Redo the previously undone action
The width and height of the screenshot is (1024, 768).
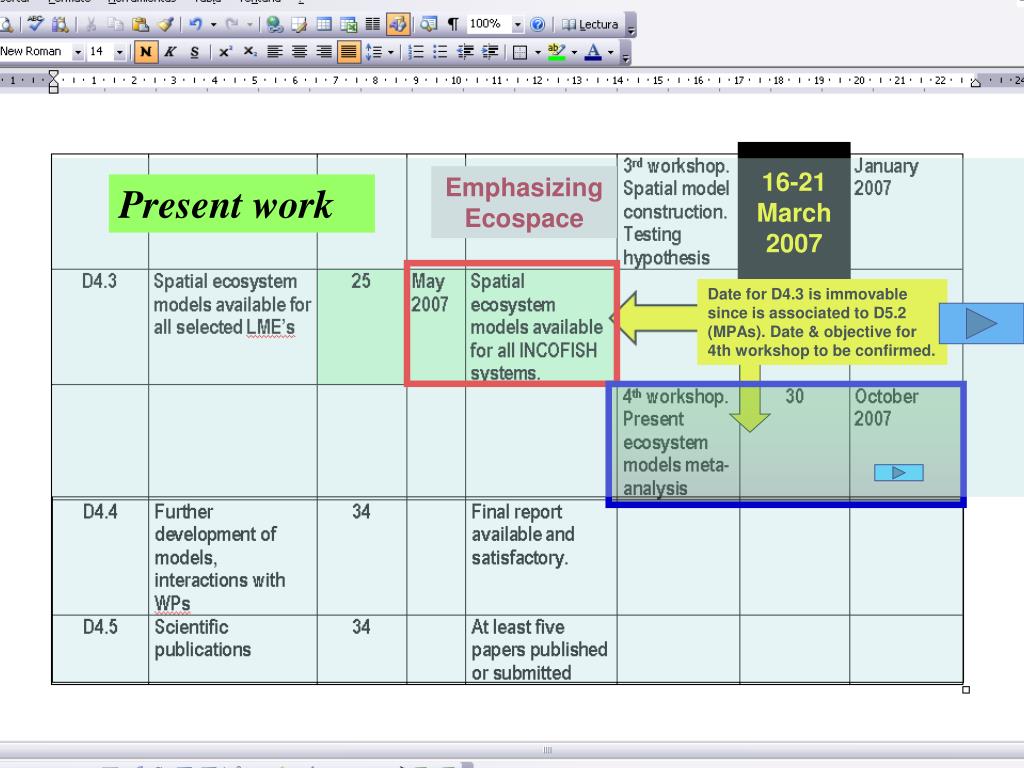[232, 25]
